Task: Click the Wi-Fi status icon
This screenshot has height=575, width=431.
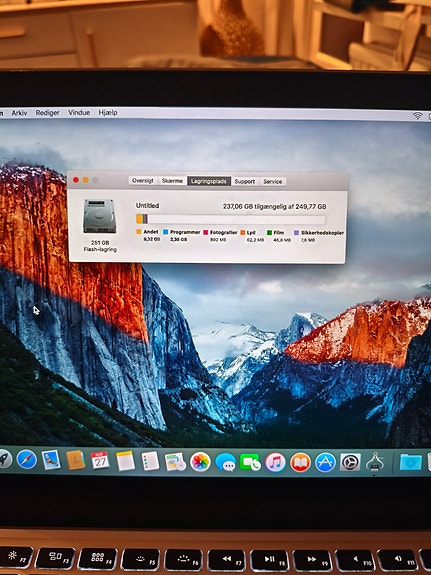Action: (417, 115)
